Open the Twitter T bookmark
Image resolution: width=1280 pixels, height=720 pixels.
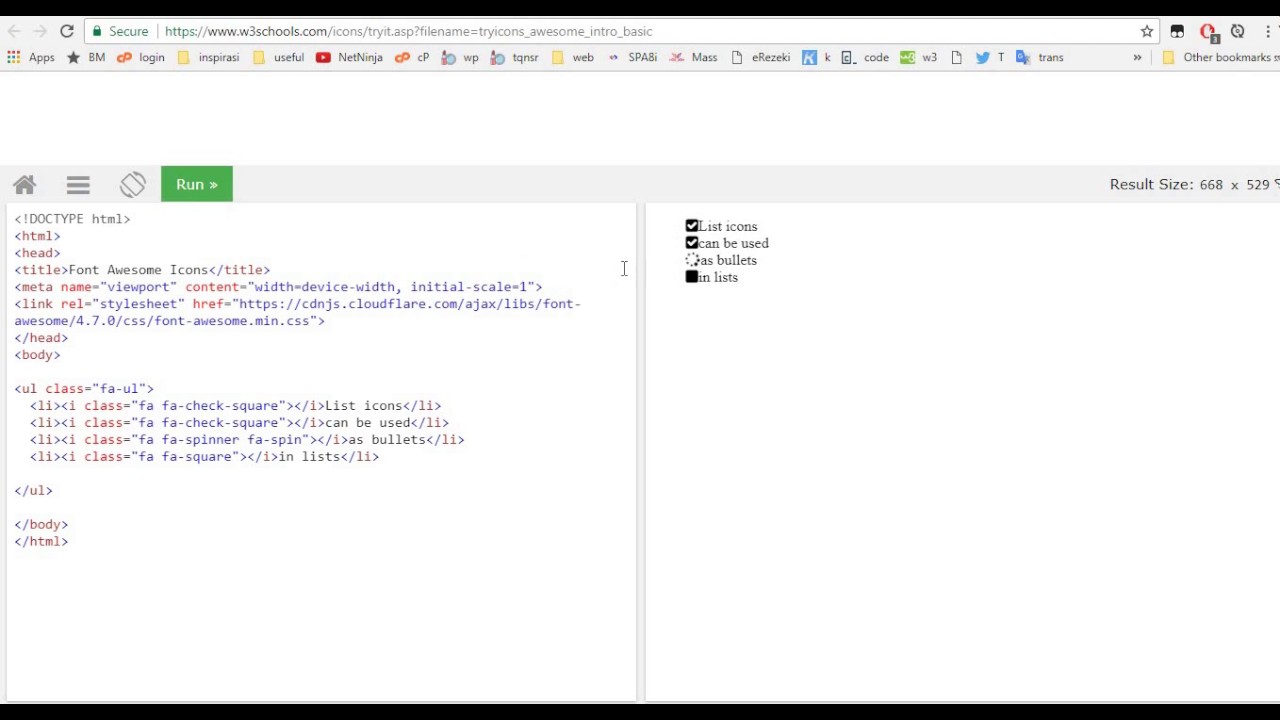click(990, 58)
